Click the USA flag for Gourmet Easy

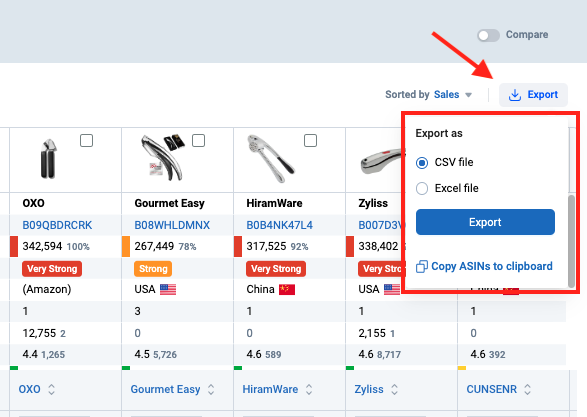point(168,289)
